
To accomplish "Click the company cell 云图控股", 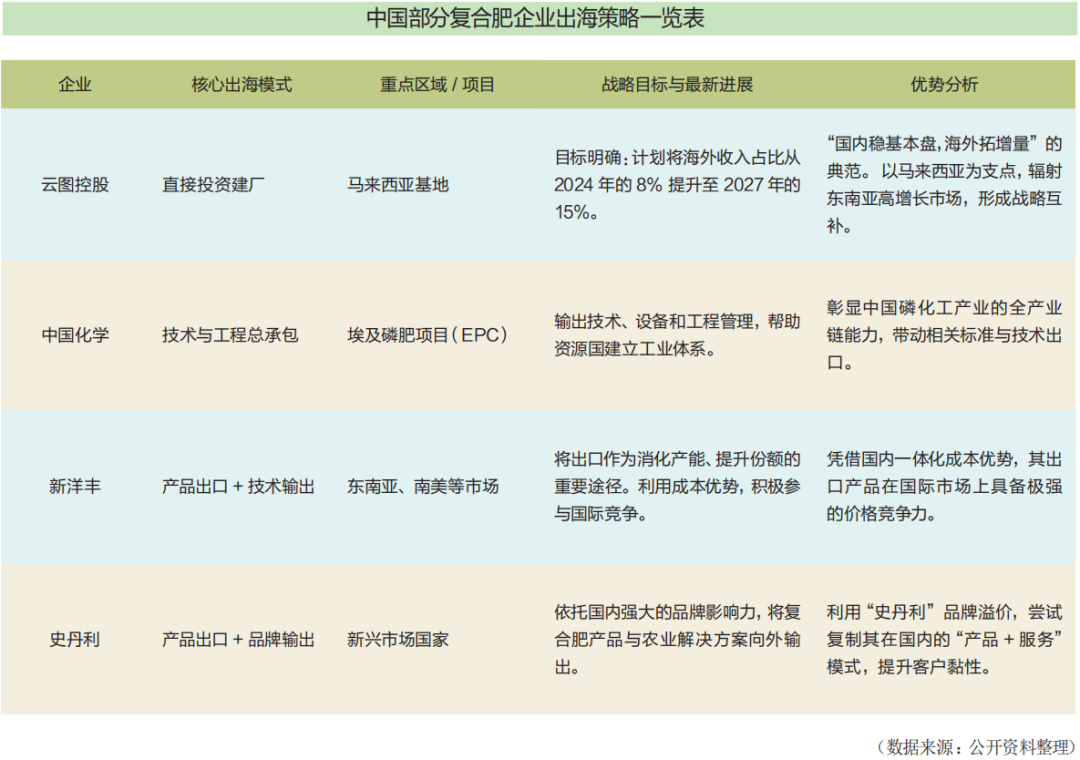I will [75, 185].
